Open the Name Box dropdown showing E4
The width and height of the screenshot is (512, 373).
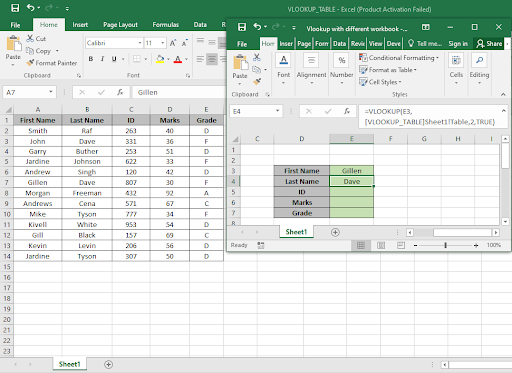point(277,111)
